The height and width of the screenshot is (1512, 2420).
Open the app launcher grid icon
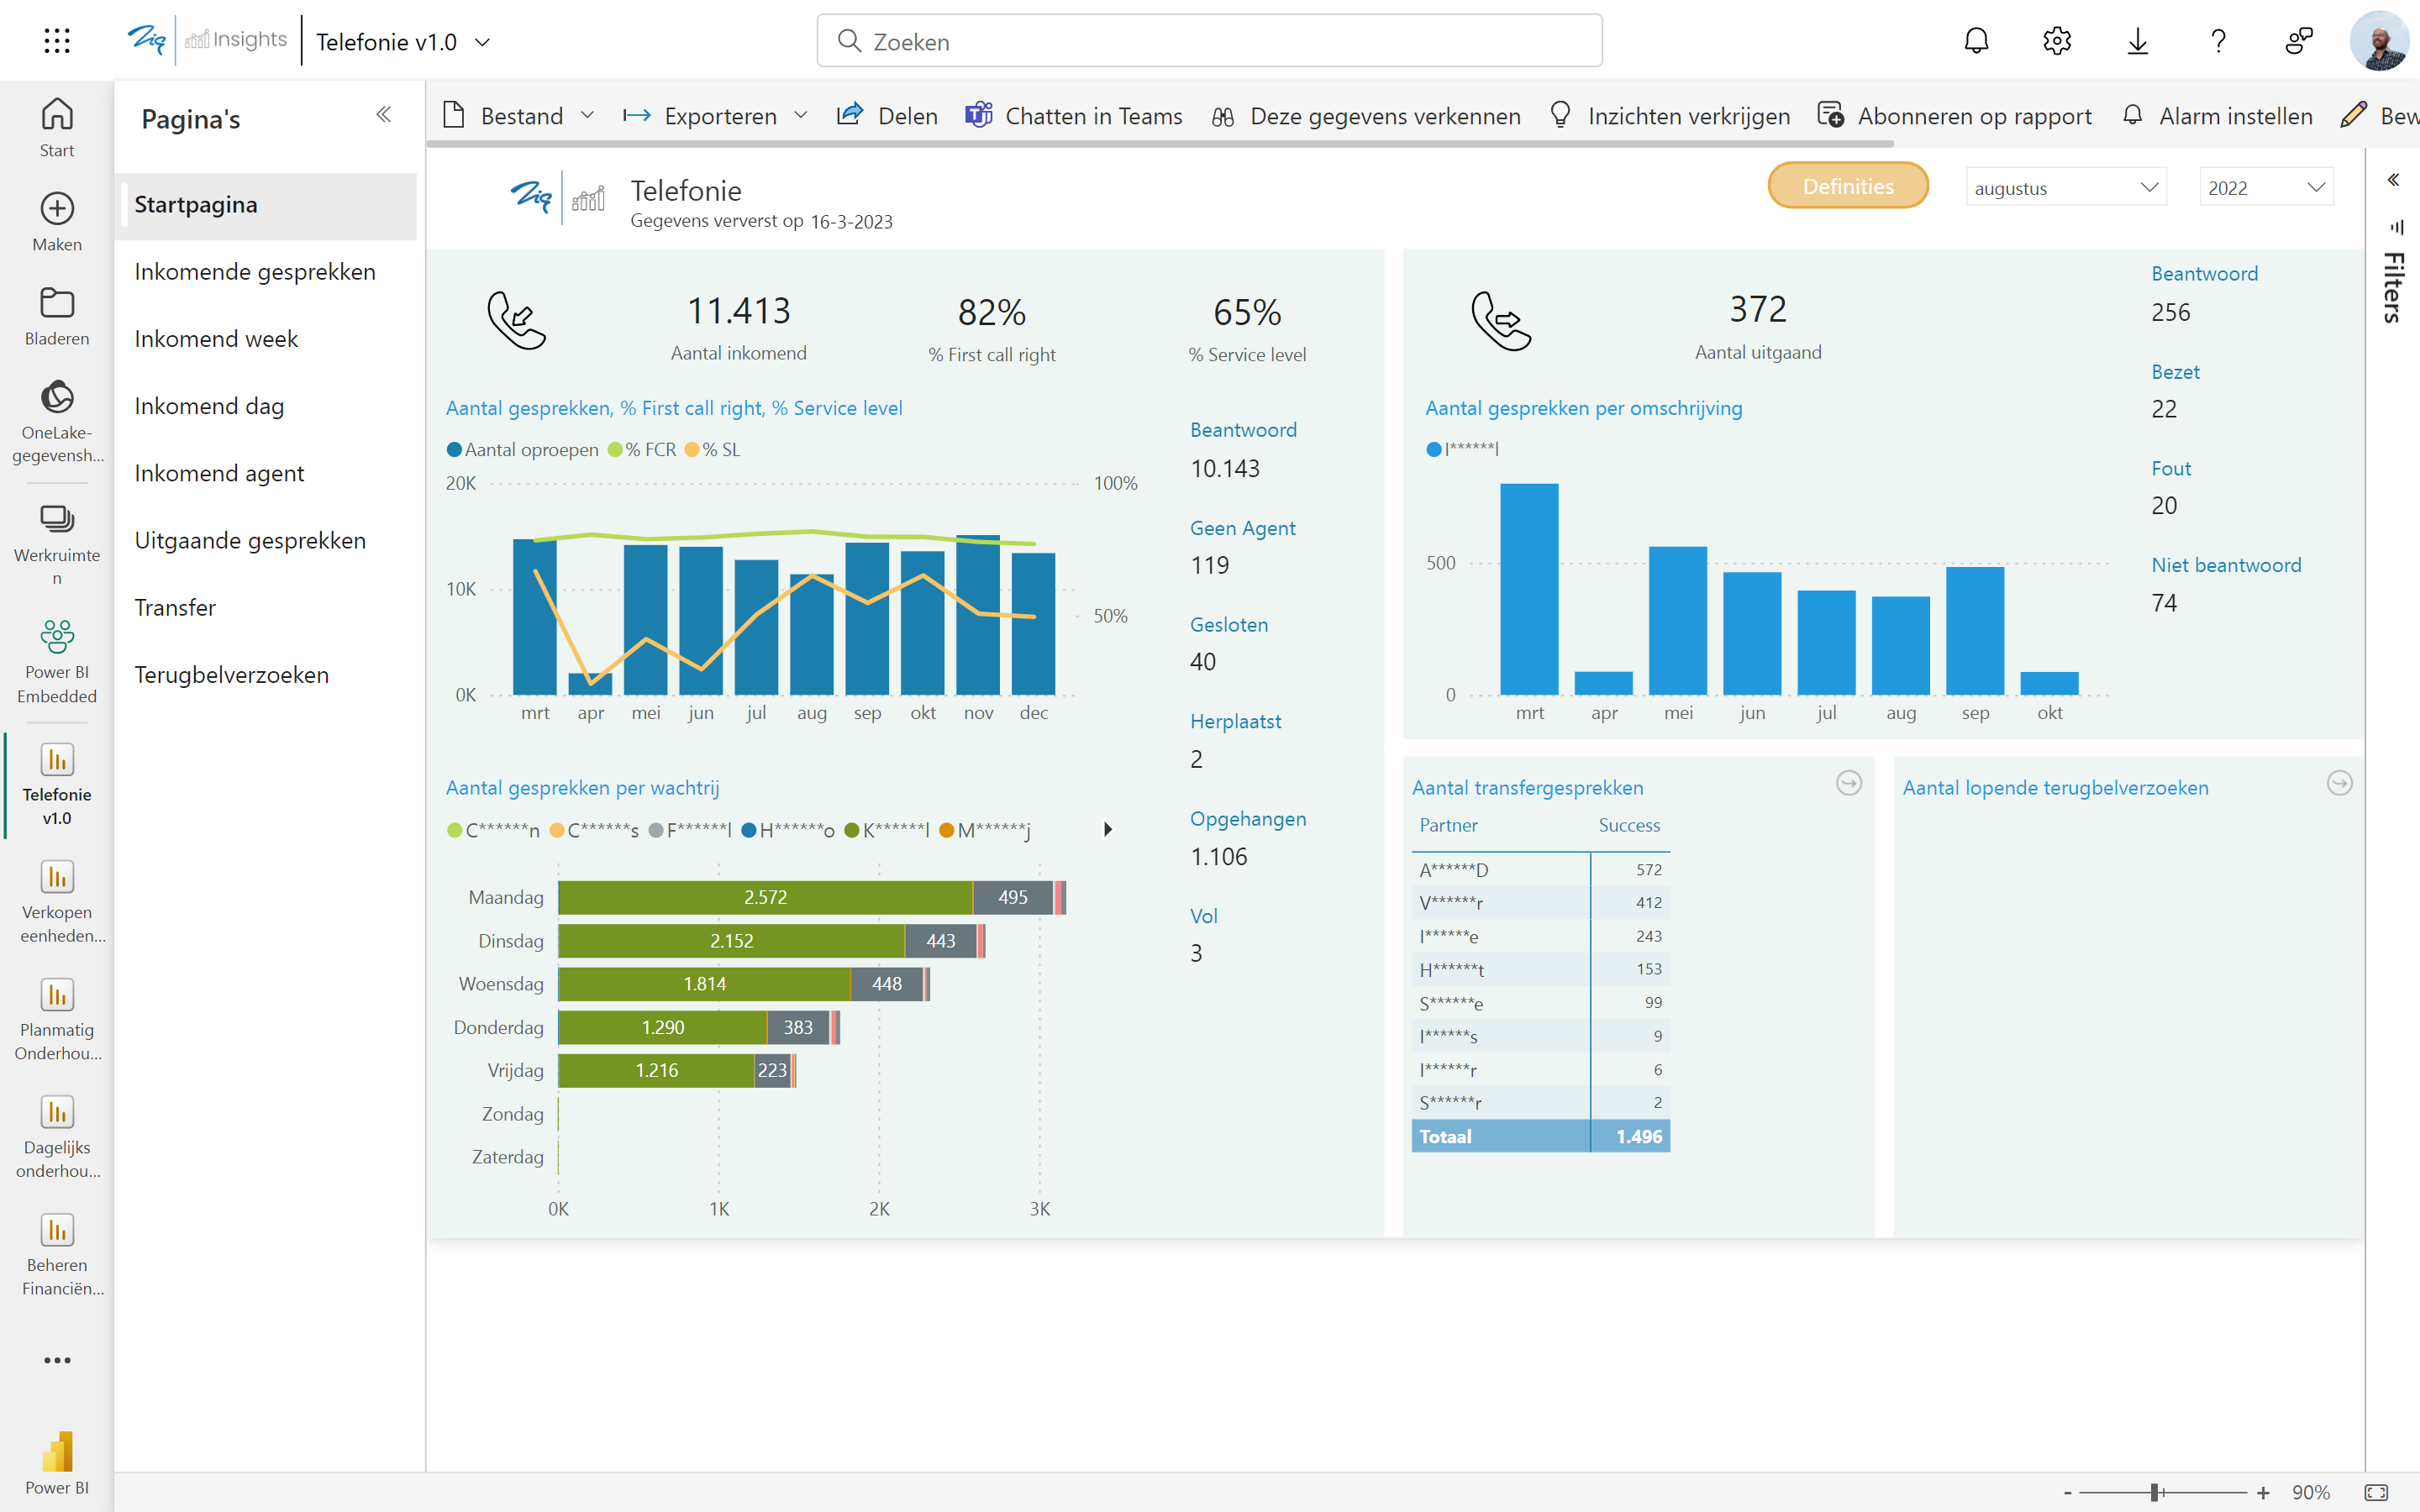point(57,41)
